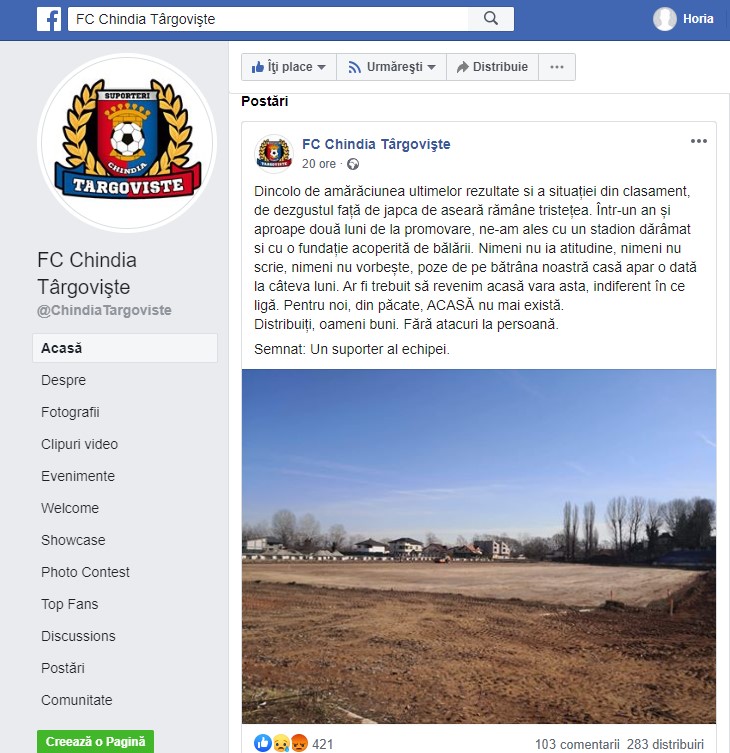Click the 103 comentarii link
This screenshot has width=730, height=753.
pyautogui.click(x=577, y=744)
